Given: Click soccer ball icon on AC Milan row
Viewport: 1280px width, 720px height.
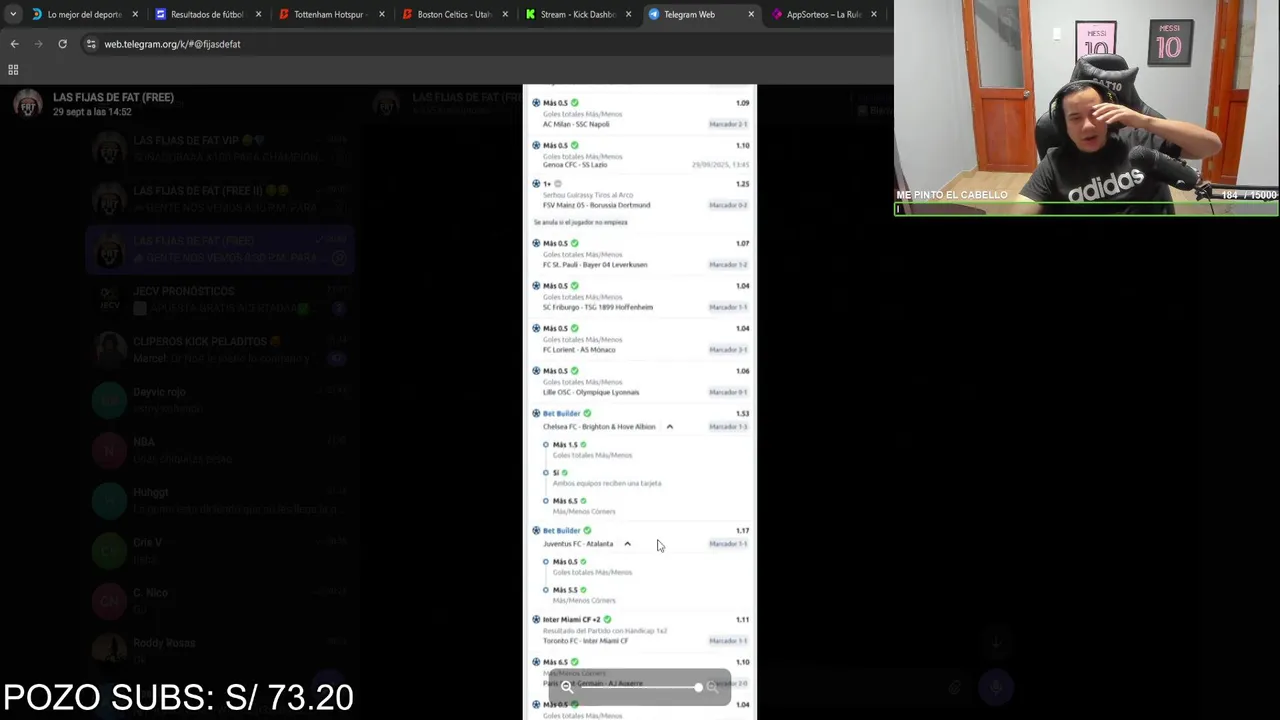Looking at the screenshot, I should click(x=536, y=103).
